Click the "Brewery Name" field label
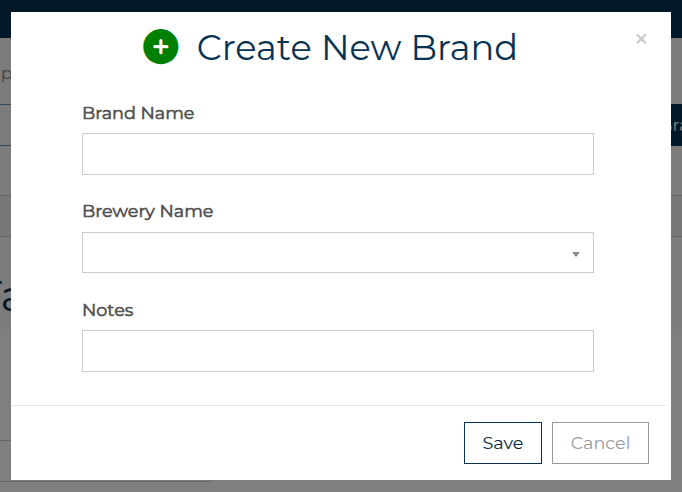Image resolution: width=682 pixels, height=492 pixels. [147, 211]
